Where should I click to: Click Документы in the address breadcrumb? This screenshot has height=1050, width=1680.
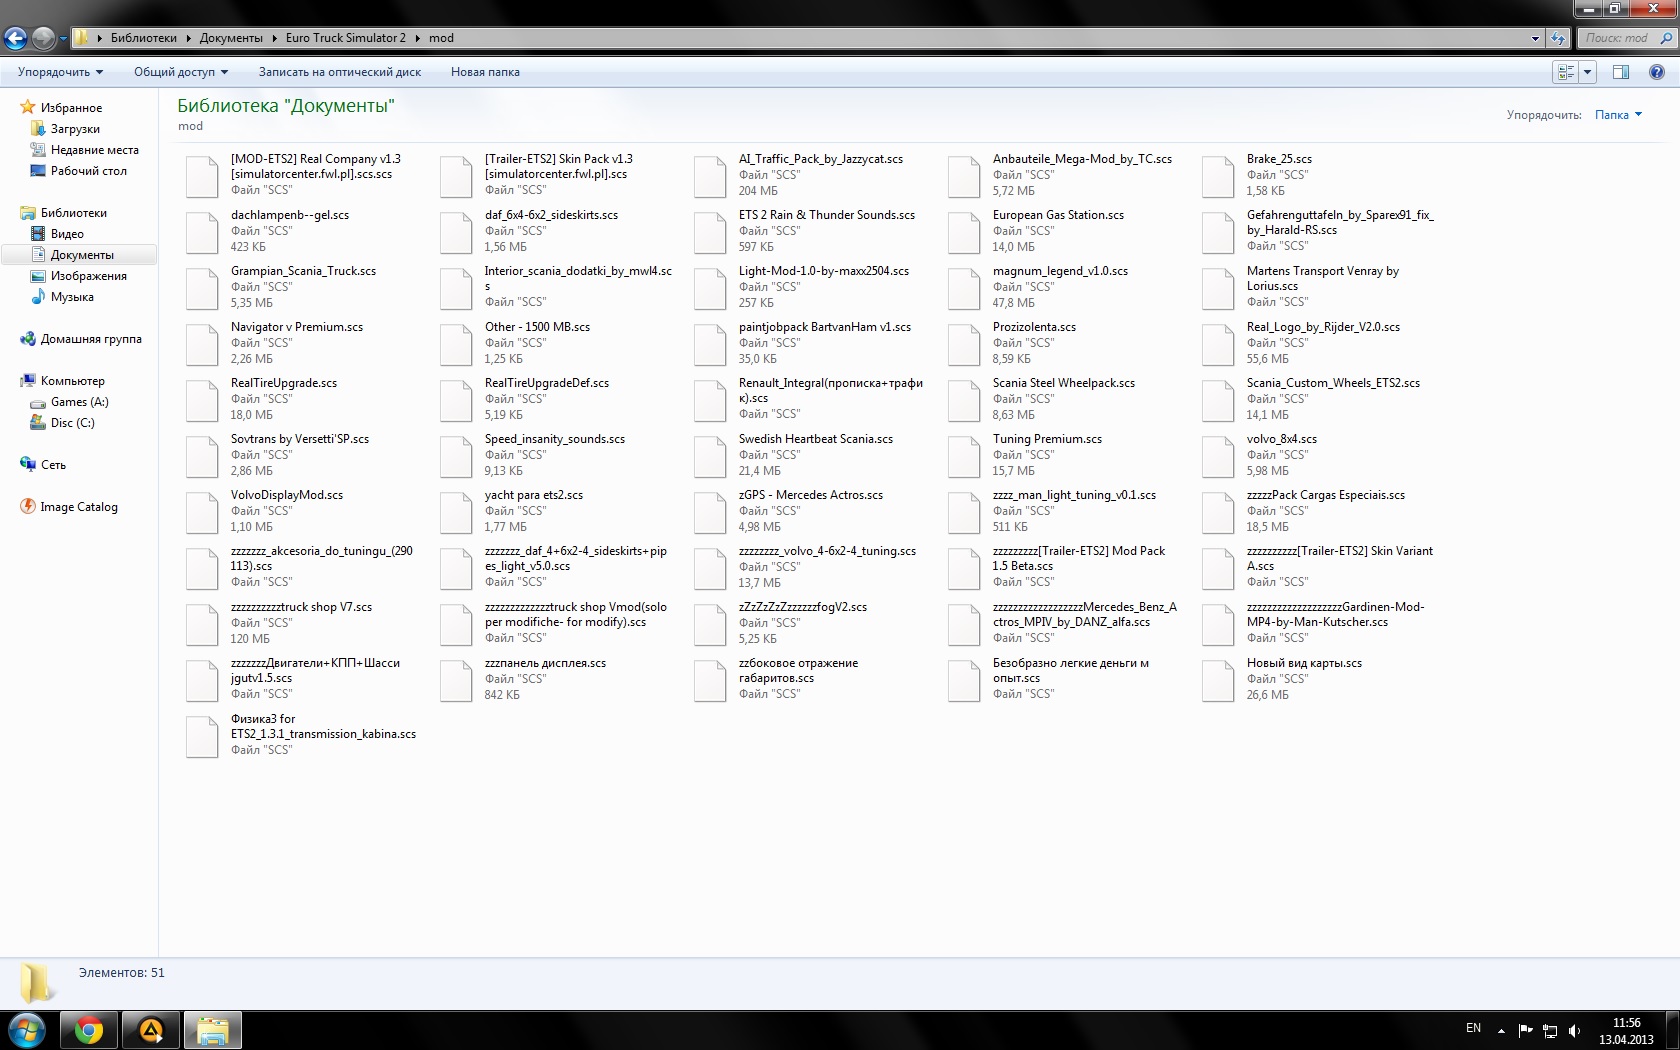[x=231, y=38]
